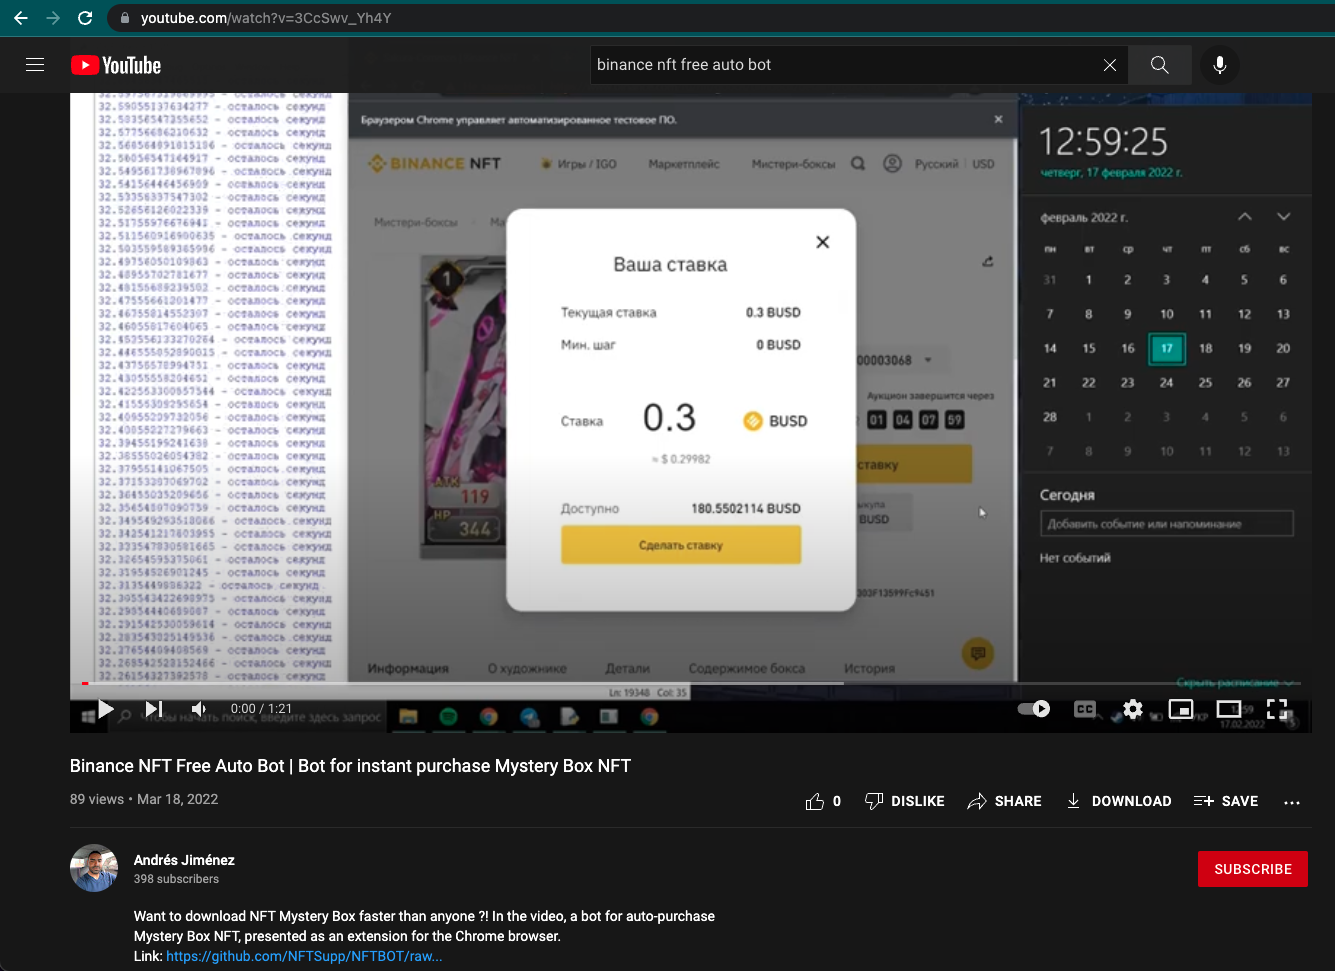
Task: Open the github.com/NFTSupp link in the description
Action: (304, 956)
